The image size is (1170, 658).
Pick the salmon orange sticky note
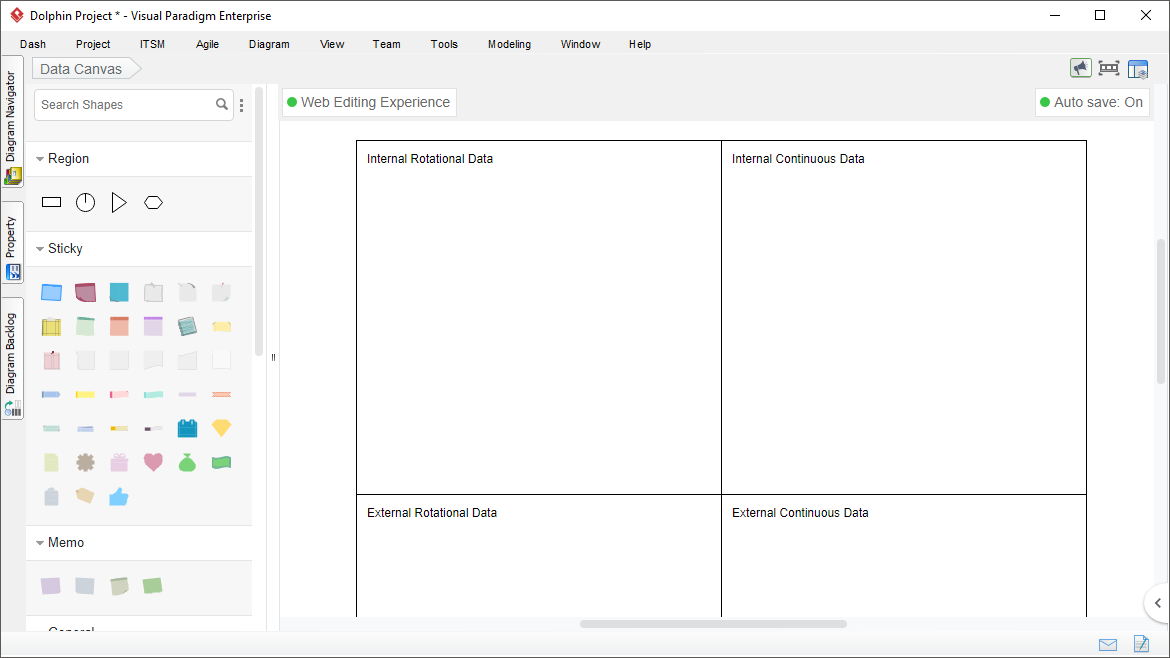click(x=119, y=326)
